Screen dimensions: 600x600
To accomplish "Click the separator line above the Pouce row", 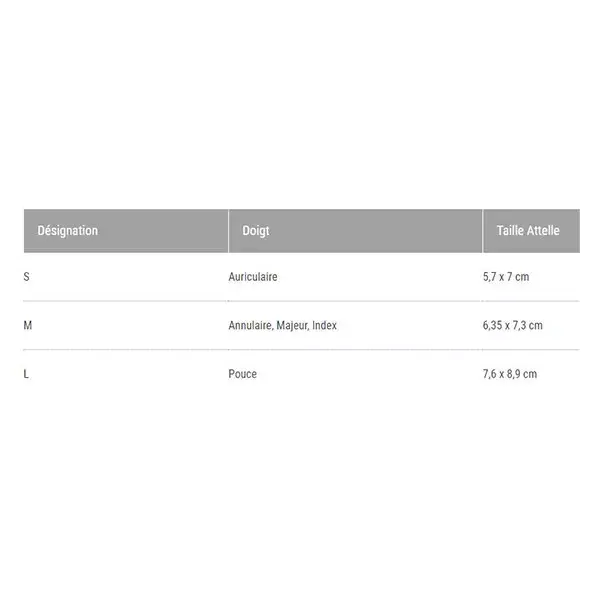I will (x=302, y=349).
